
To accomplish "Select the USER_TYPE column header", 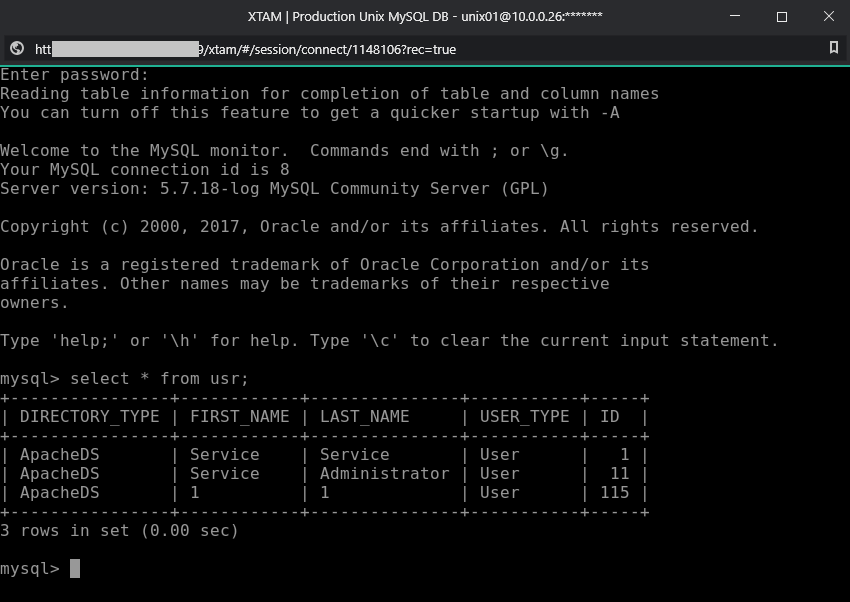I will tap(524, 416).
